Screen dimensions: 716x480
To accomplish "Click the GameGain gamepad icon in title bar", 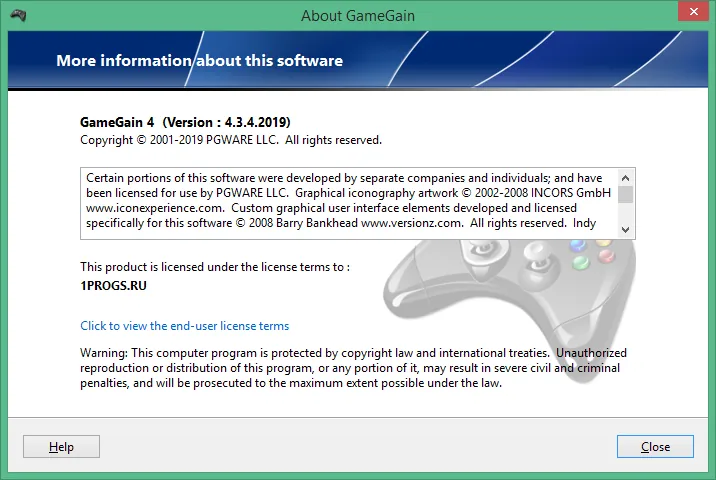I will 18,15.
